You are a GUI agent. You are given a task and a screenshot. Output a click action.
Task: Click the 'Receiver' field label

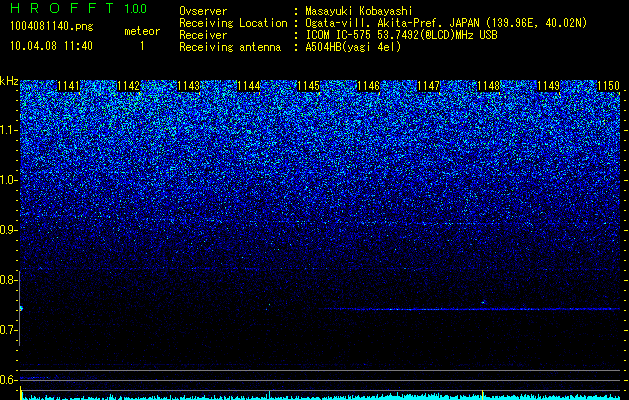(x=203, y=35)
